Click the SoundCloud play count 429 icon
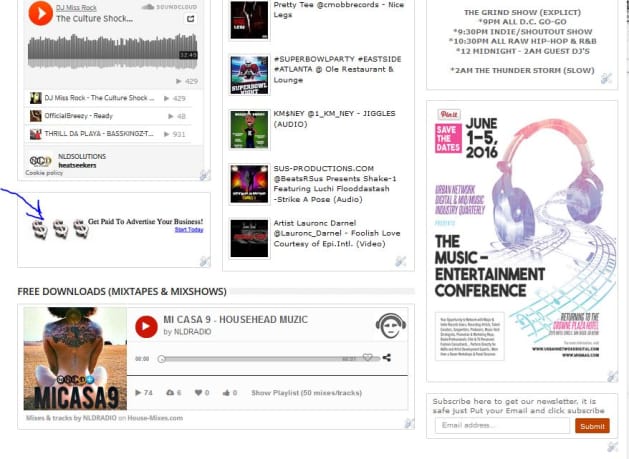The height and width of the screenshot is (459, 629). point(179,81)
